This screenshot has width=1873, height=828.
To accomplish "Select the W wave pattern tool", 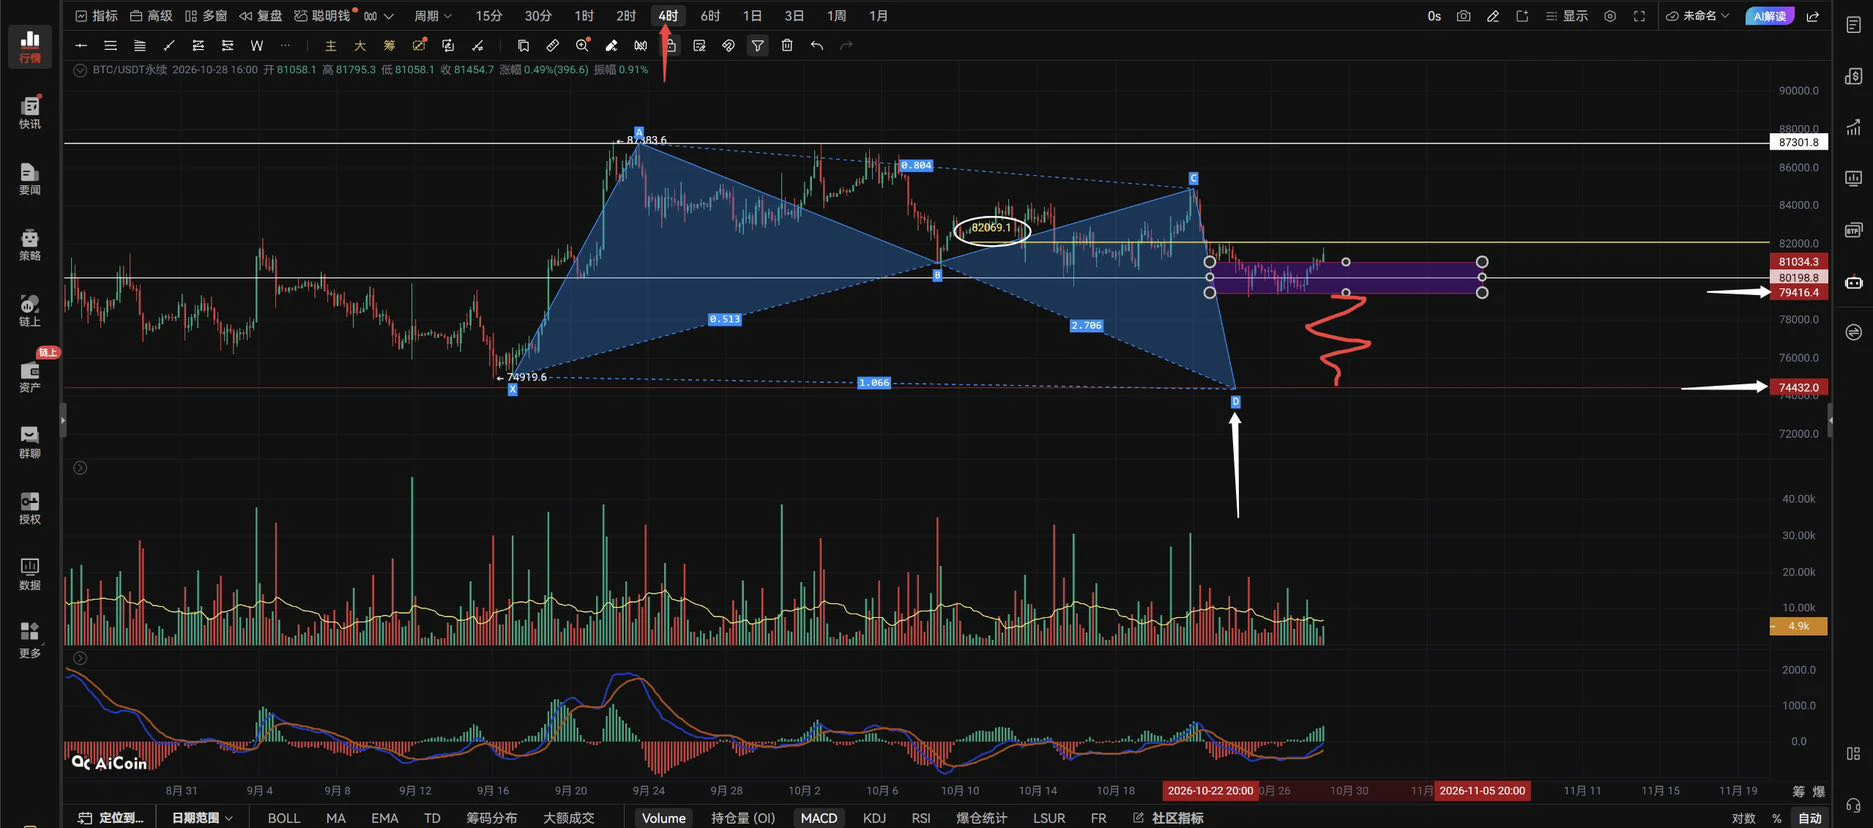I will pyautogui.click(x=257, y=45).
